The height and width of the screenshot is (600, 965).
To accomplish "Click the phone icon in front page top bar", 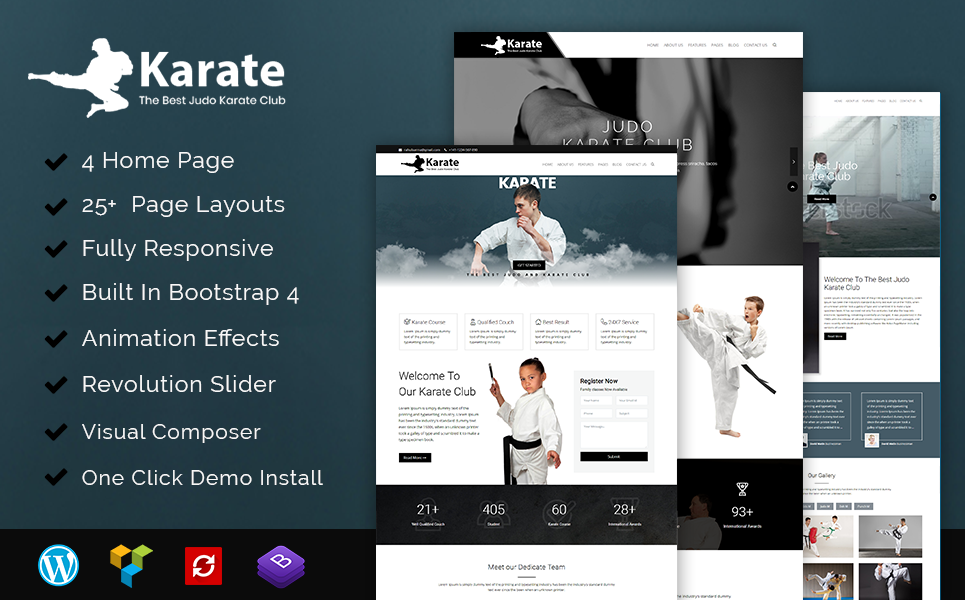I will point(445,150).
